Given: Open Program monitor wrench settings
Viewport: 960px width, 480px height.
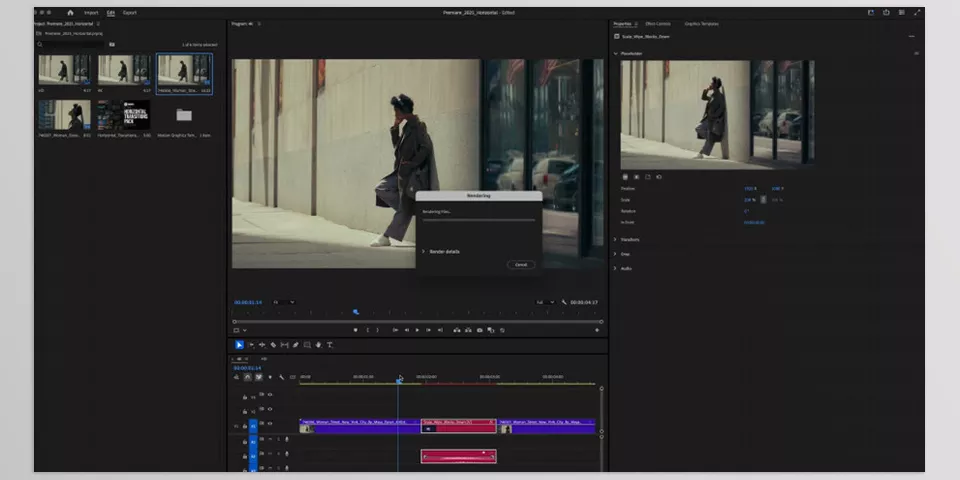Looking at the screenshot, I should [564, 302].
